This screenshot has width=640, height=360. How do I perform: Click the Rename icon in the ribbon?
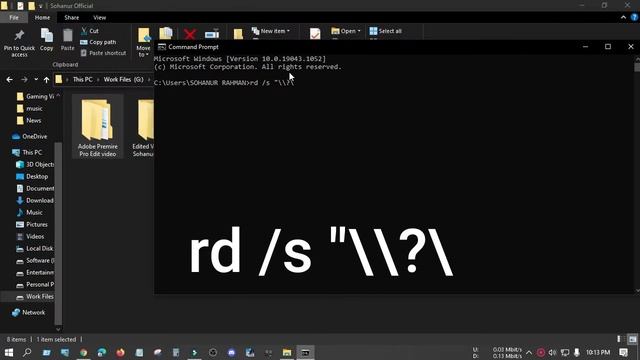[212, 35]
